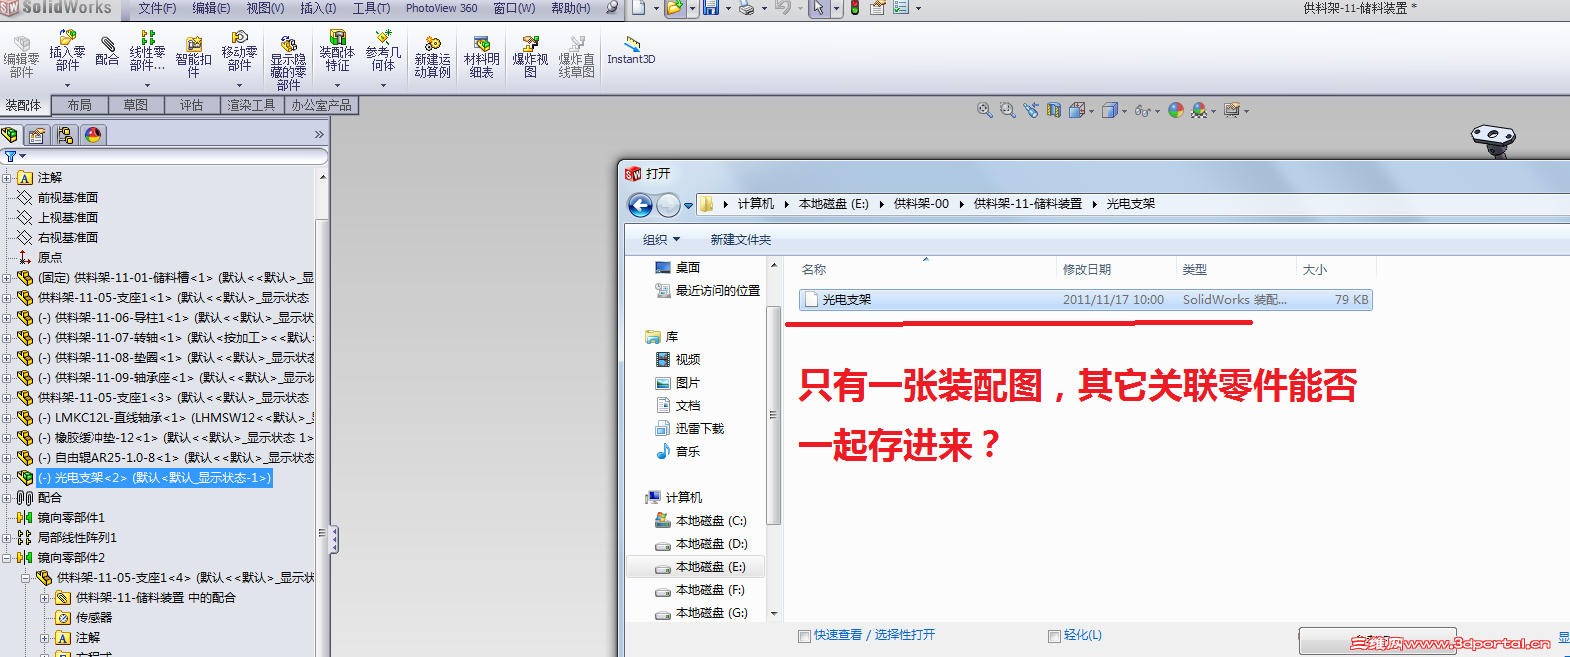This screenshot has width=1570, height=657.
Task: Open the 组织 dropdown in Open dialog
Action: click(x=661, y=240)
